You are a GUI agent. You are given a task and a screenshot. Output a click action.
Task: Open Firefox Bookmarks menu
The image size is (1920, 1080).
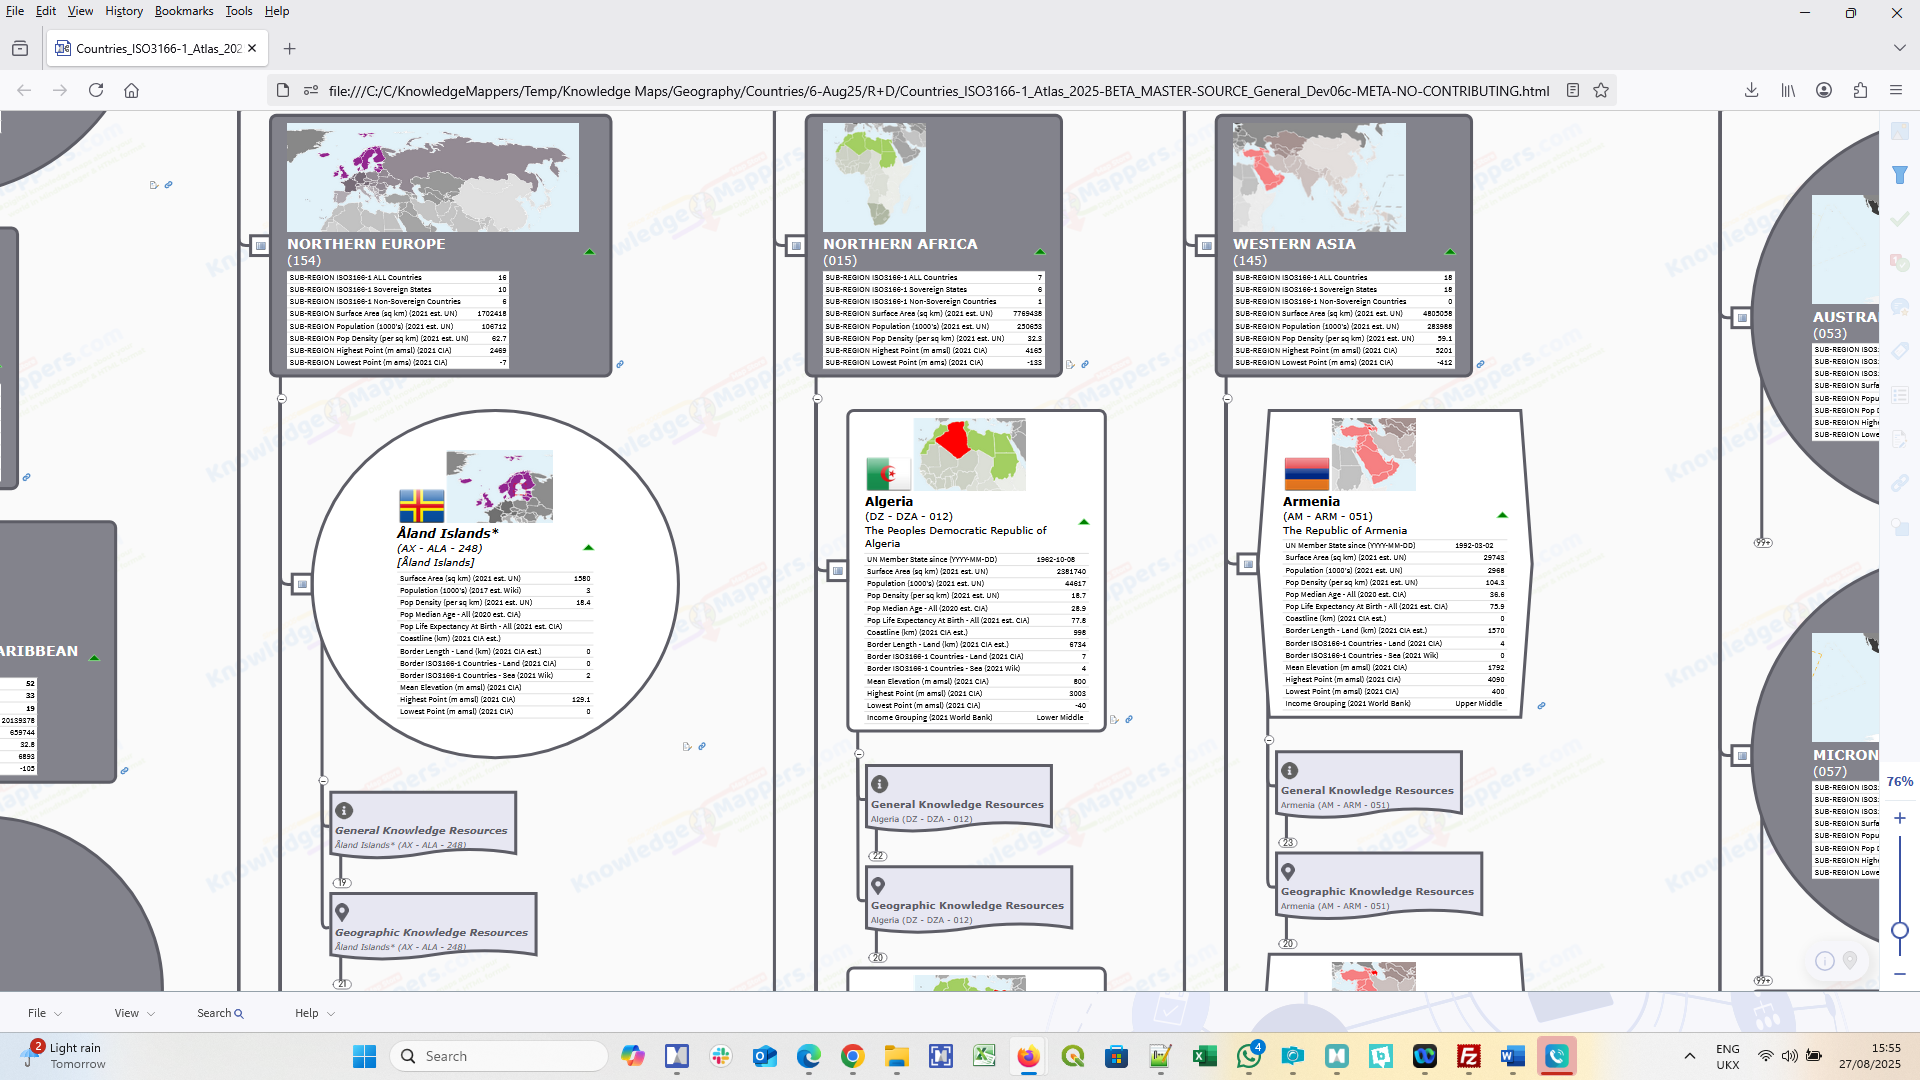point(184,11)
